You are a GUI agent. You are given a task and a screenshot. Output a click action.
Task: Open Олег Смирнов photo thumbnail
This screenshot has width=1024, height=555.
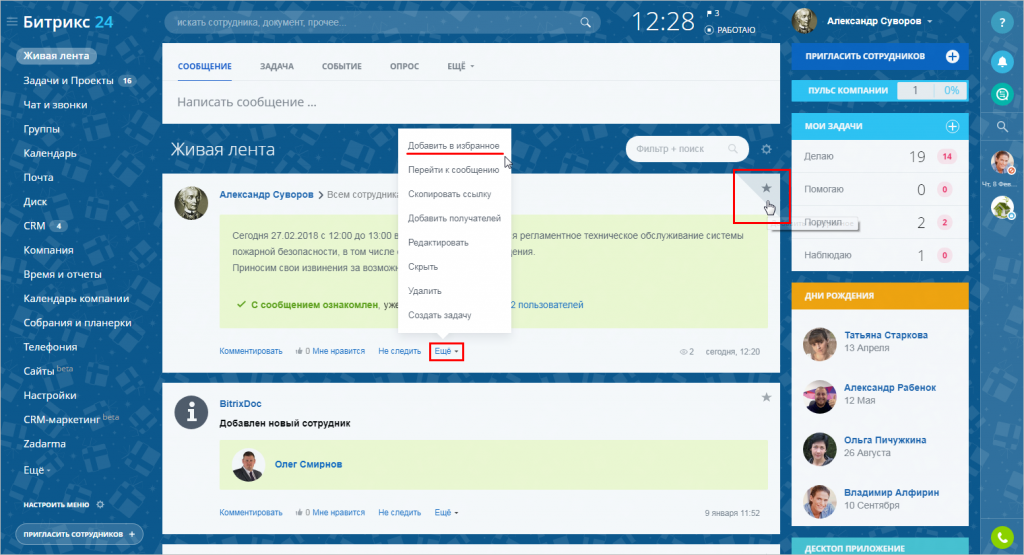point(248,464)
